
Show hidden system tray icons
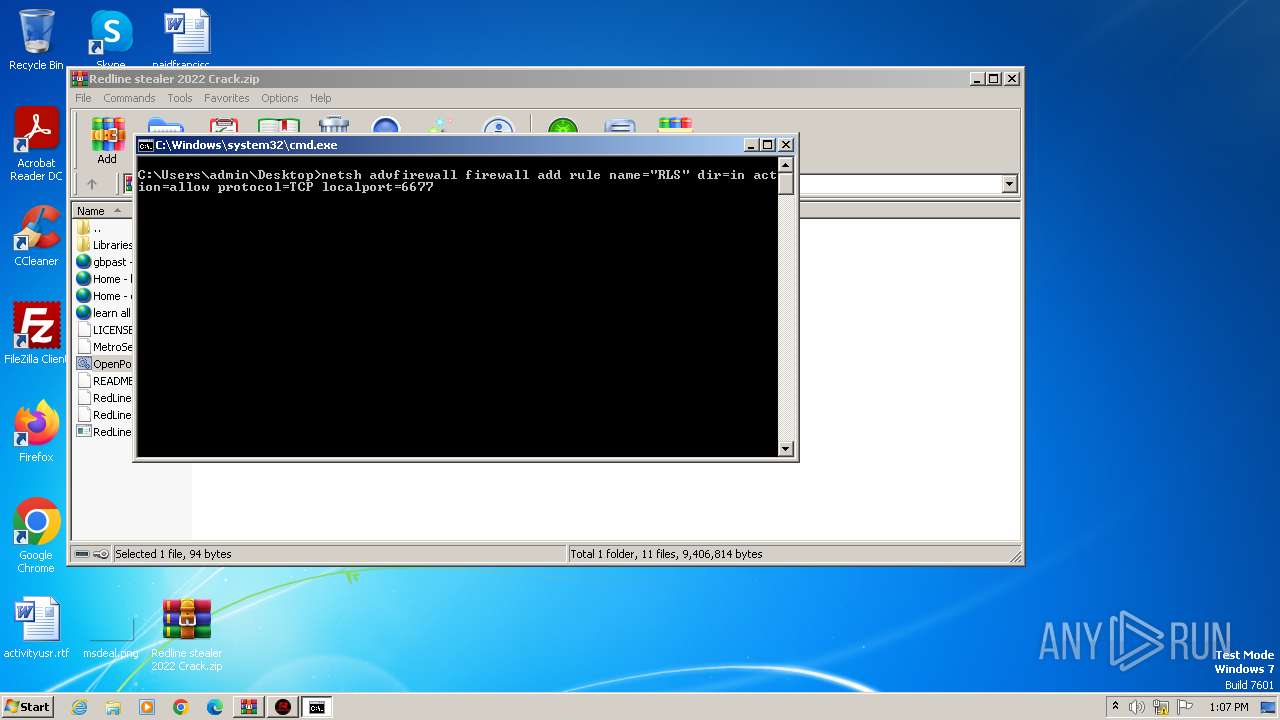(1115, 706)
